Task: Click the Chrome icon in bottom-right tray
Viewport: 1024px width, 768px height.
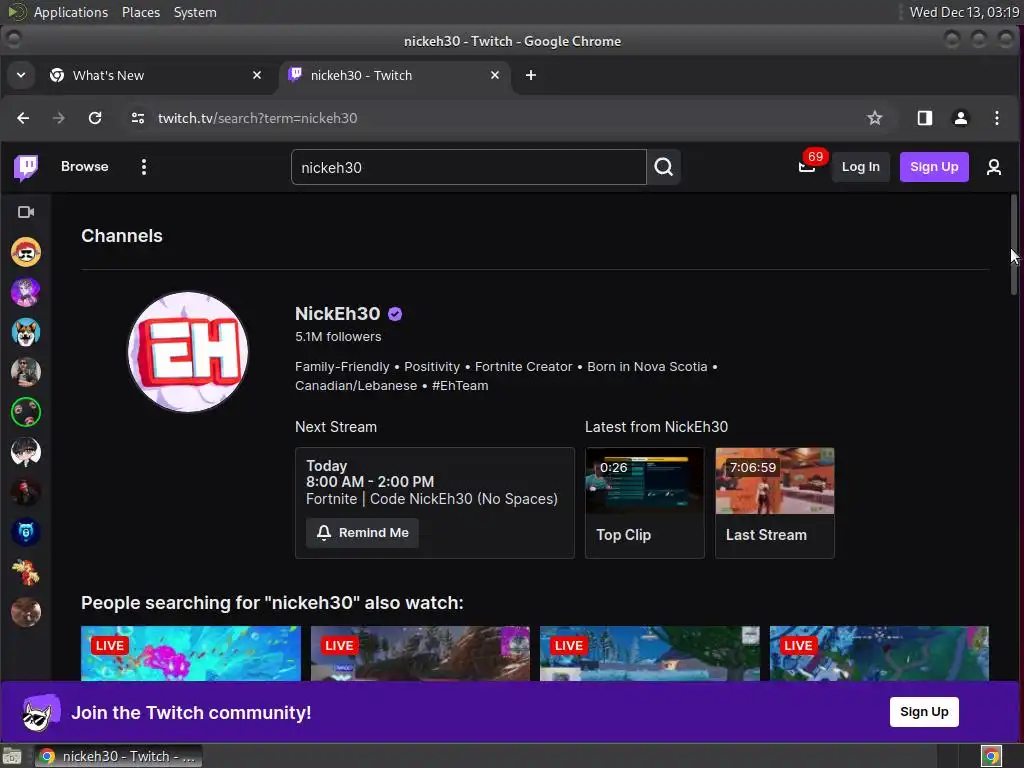Action: coord(991,756)
